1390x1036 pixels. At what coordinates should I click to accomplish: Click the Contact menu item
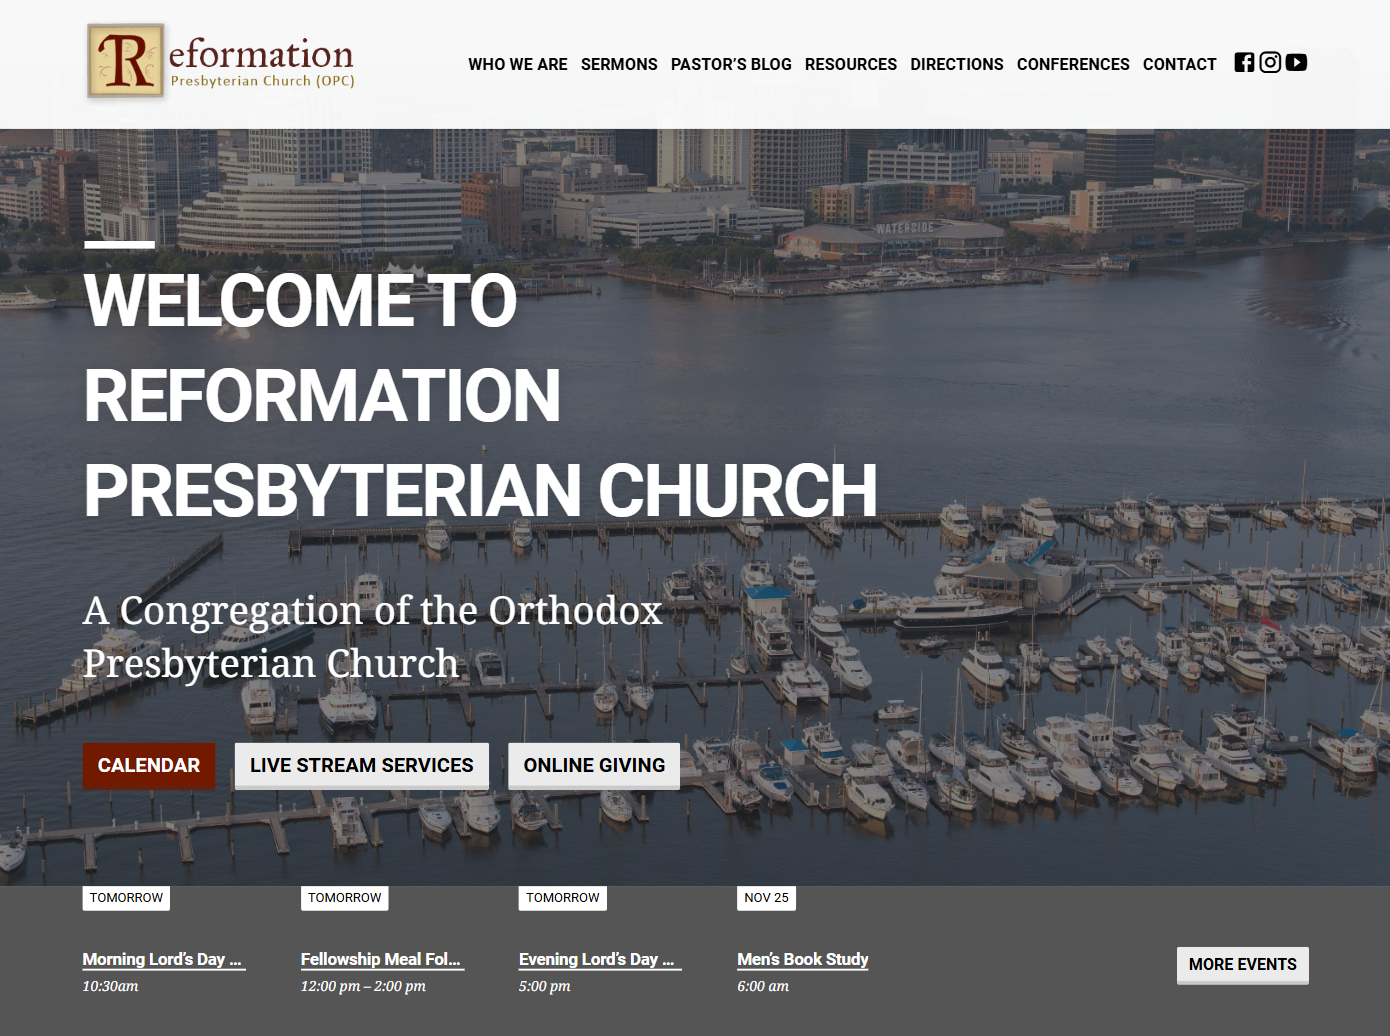coord(1179,64)
